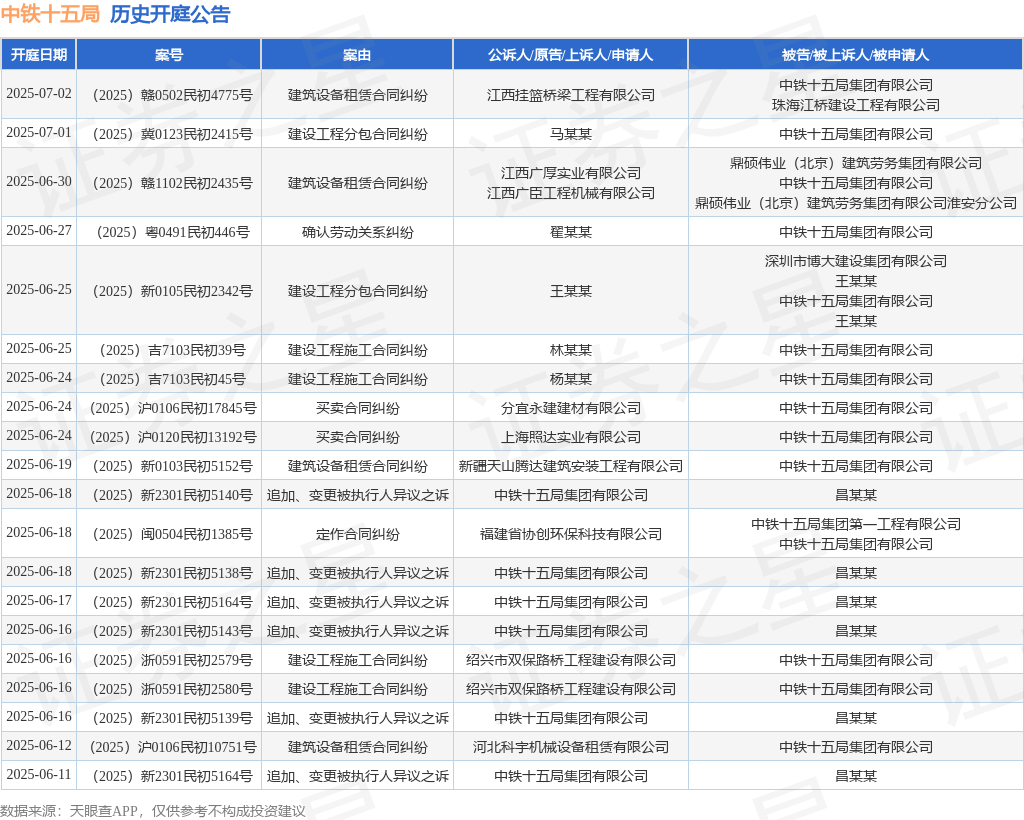The height and width of the screenshot is (820, 1024).
Task: Select plaintiff 福建省协创环保科技有限公司
Action: pos(570,534)
